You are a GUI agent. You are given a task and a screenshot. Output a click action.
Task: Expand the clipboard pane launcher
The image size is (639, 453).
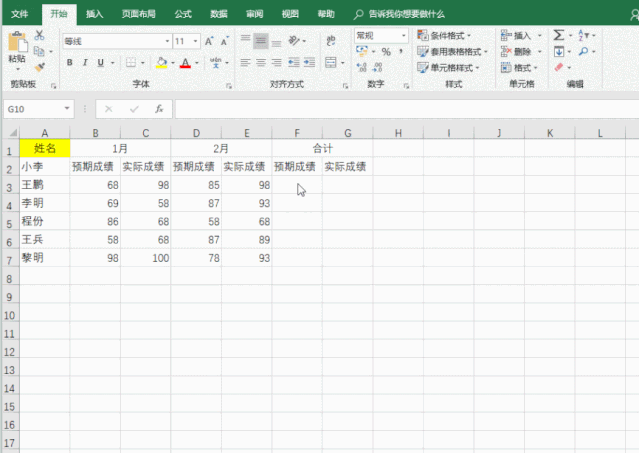click(53, 86)
